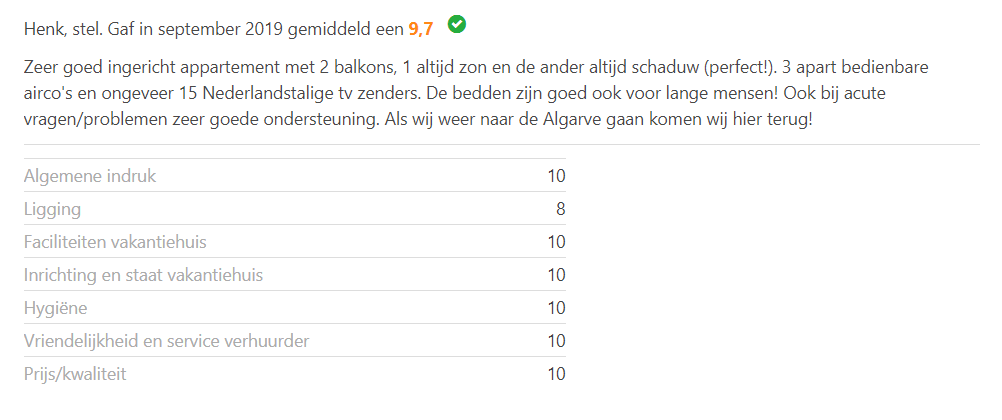
Task: Click the Prijs/kwaliteit score 10
Action: click(556, 374)
